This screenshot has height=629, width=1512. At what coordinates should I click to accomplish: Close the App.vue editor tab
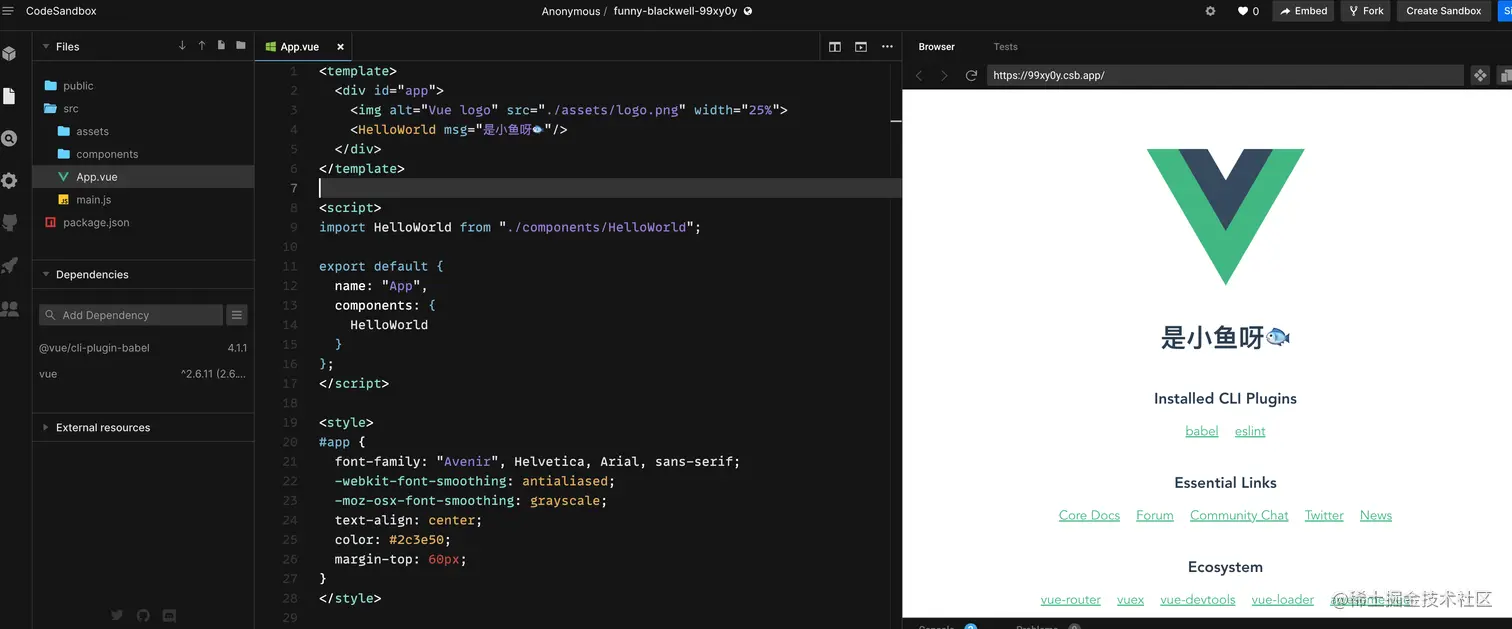point(340,47)
